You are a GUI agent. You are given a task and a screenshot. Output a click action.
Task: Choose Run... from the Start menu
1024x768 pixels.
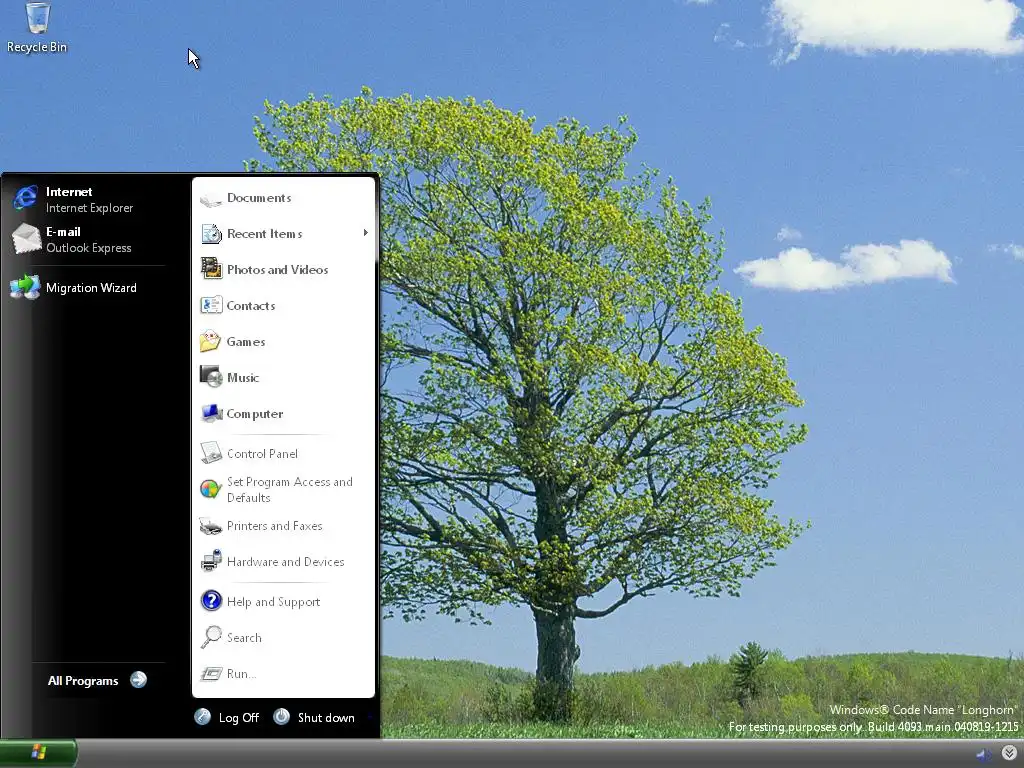pyautogui.click(x=283, y=673)
